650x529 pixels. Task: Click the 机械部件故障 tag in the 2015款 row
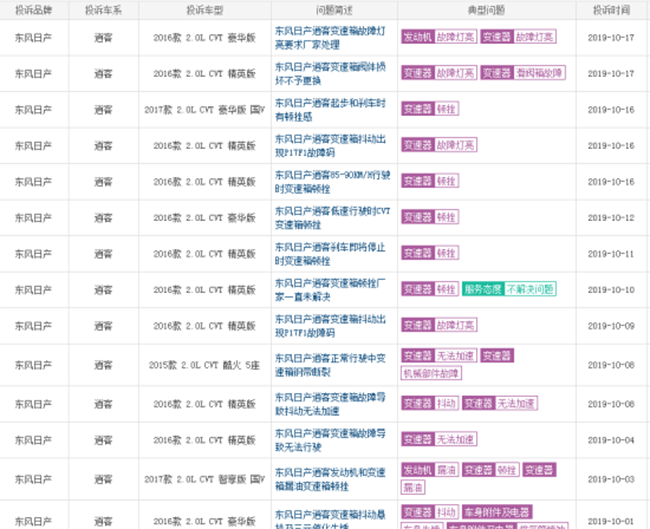click(x=431, y=374)
